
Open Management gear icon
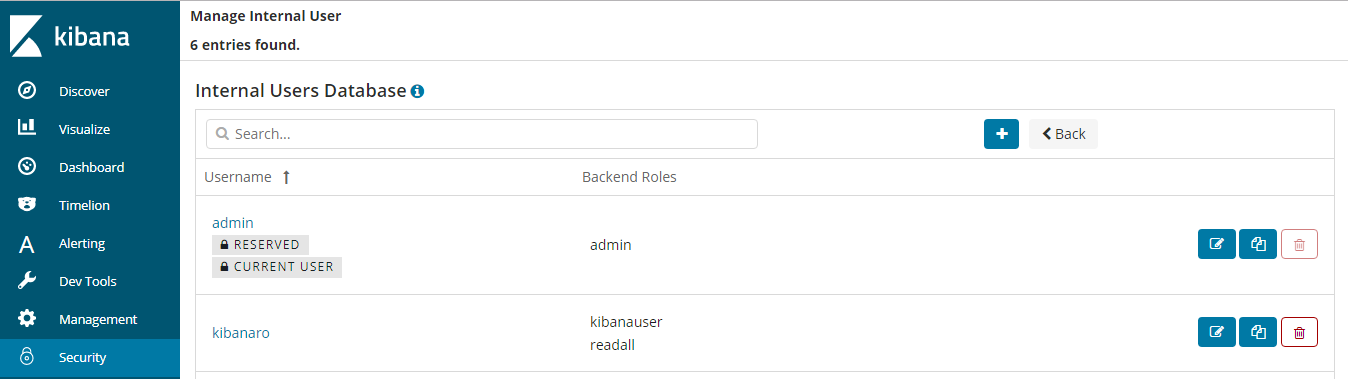(27, 319)
